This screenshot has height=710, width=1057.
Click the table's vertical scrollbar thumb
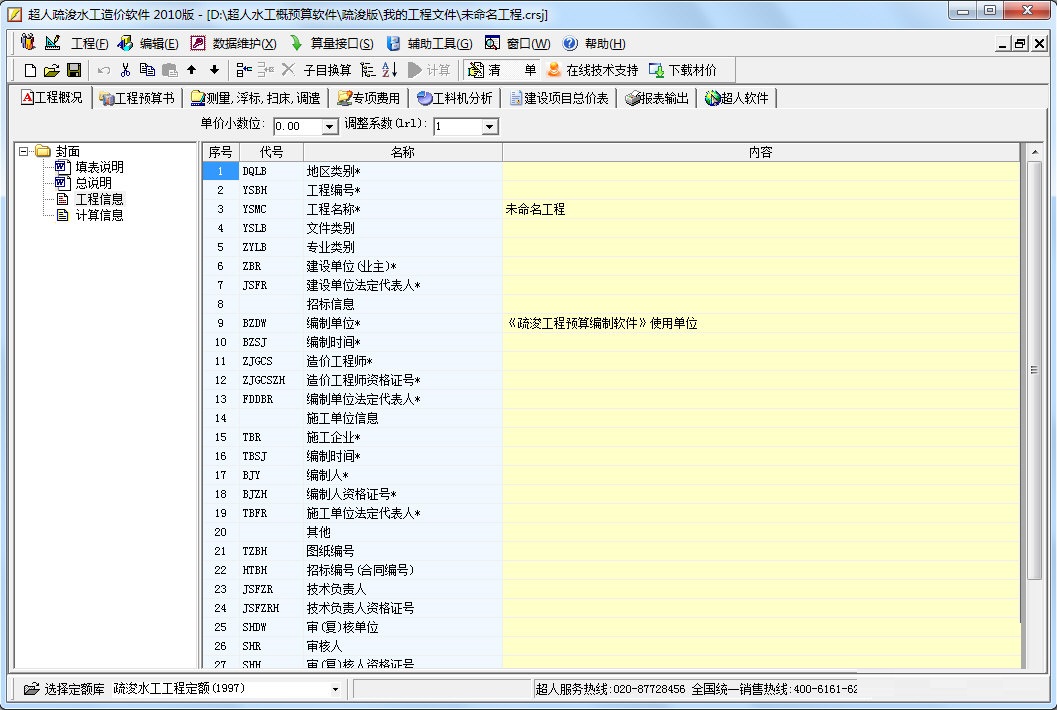[1034, 370]
